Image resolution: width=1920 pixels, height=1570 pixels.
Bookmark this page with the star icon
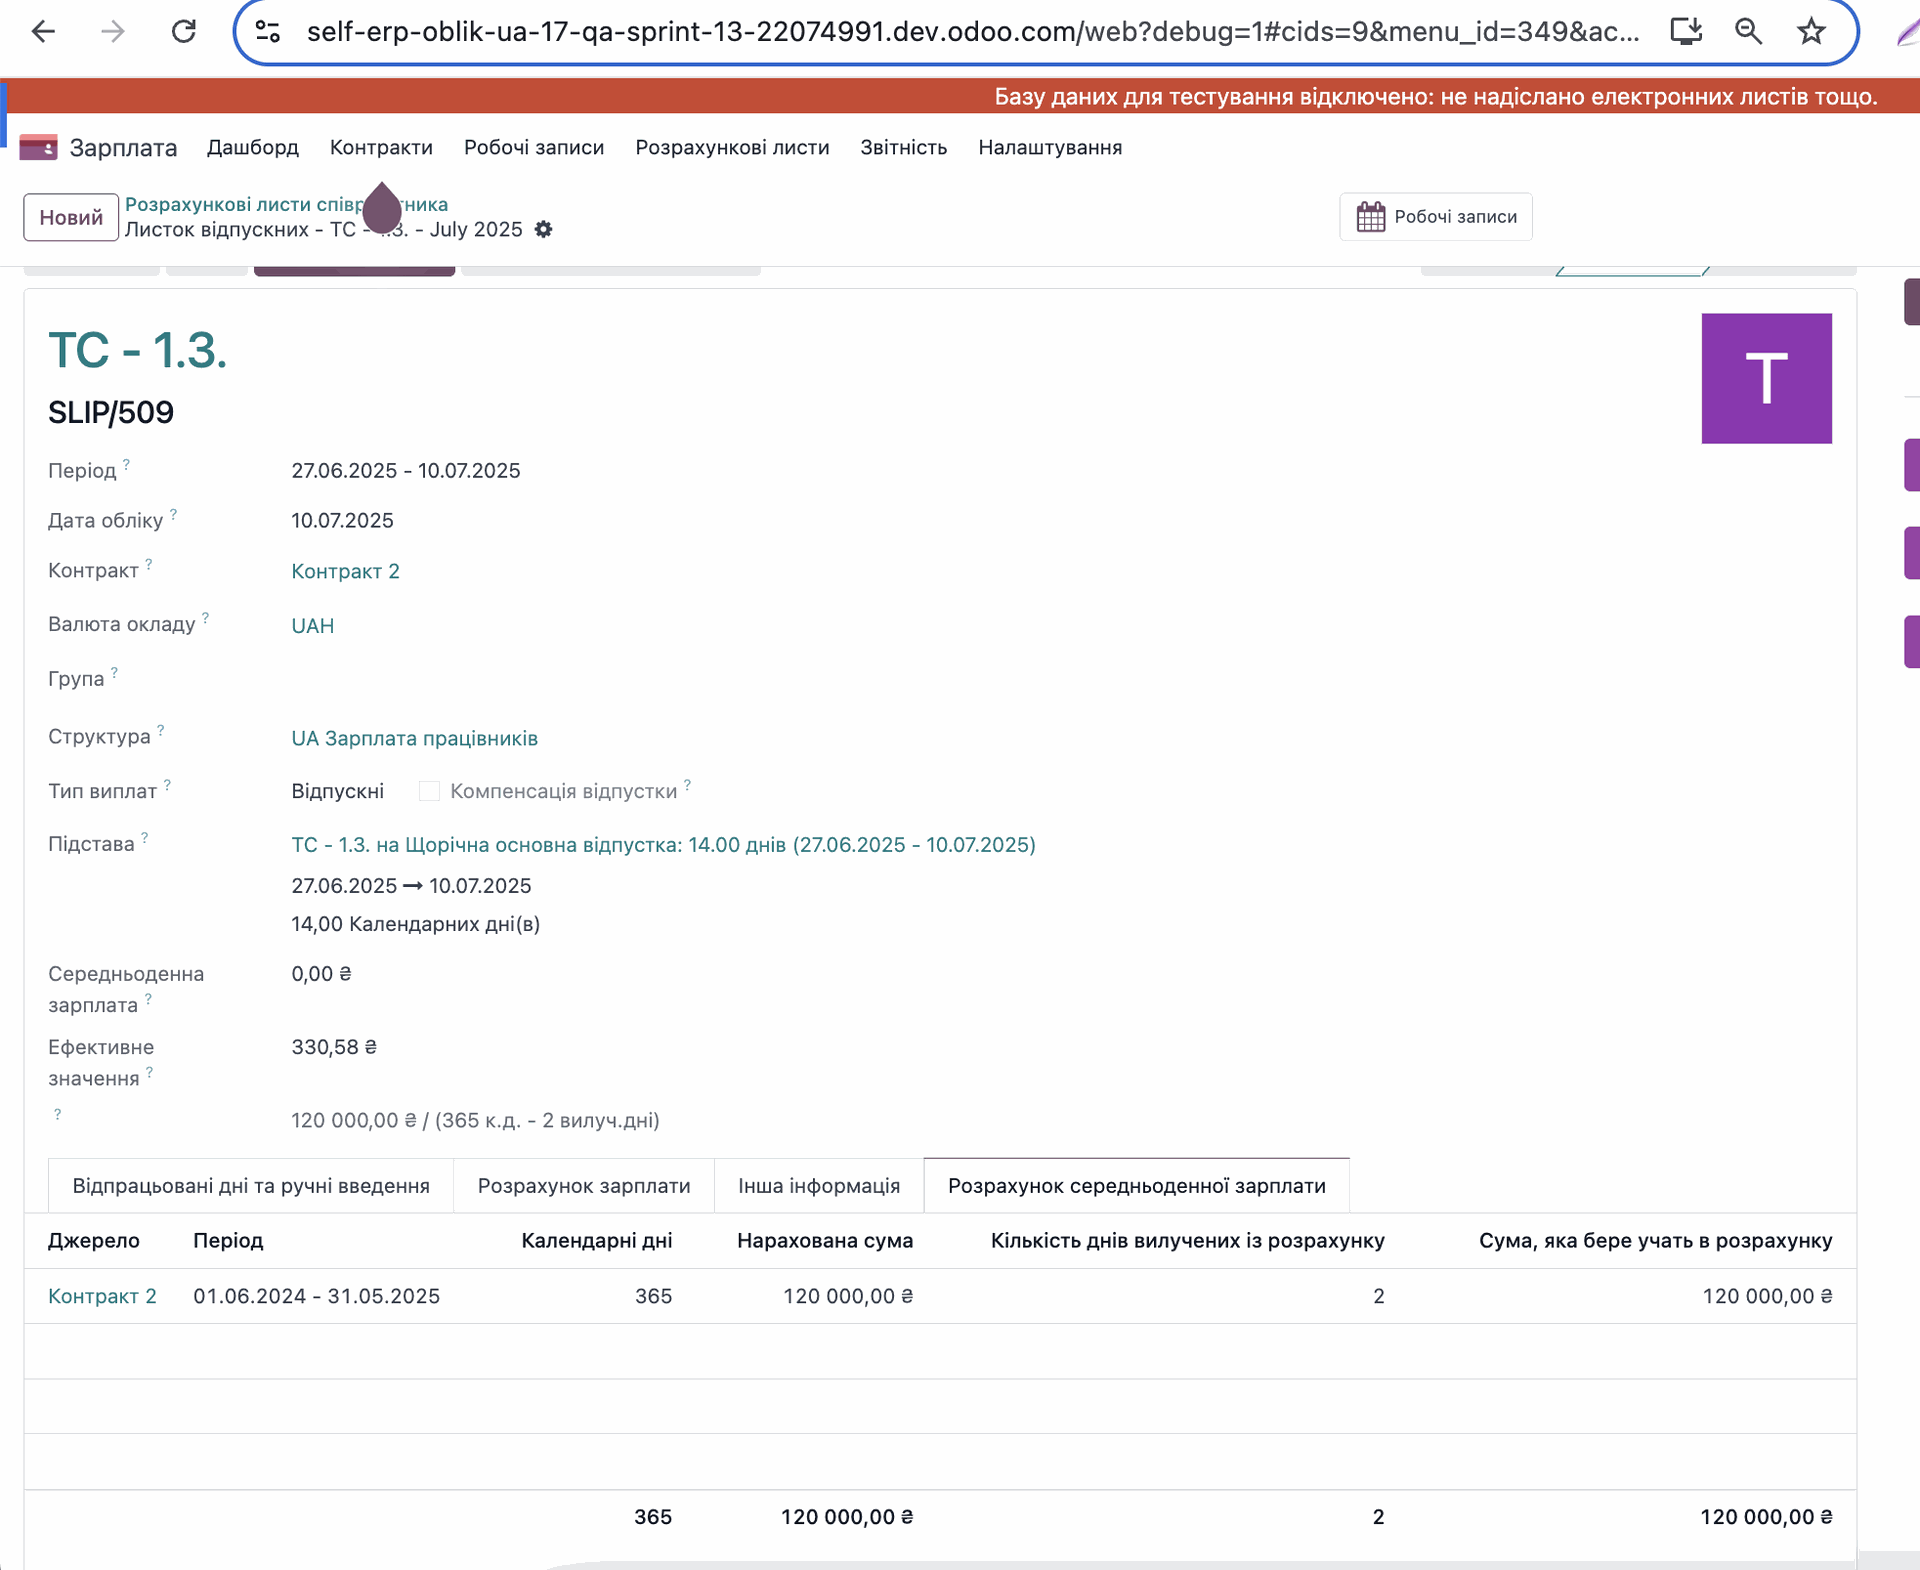coord(1810,32)
